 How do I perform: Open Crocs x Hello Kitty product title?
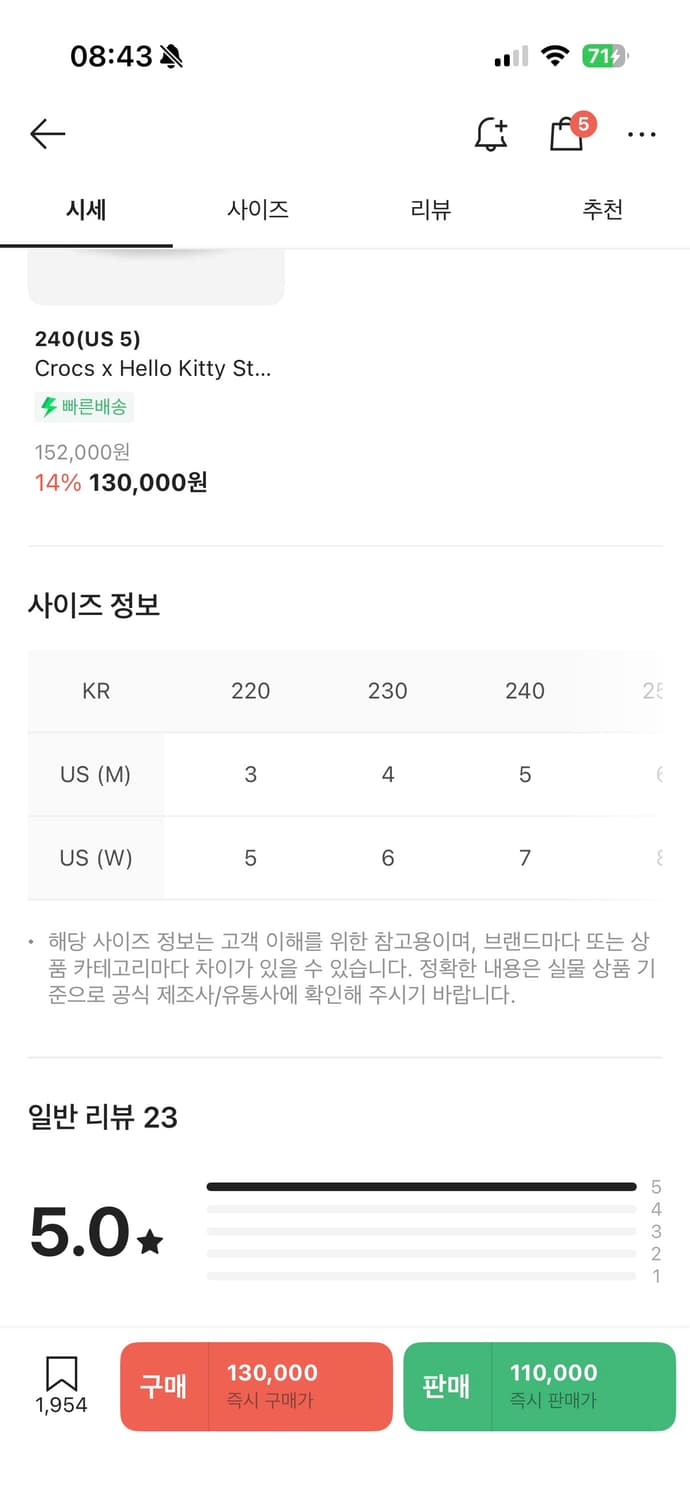[x=153, y=368]
